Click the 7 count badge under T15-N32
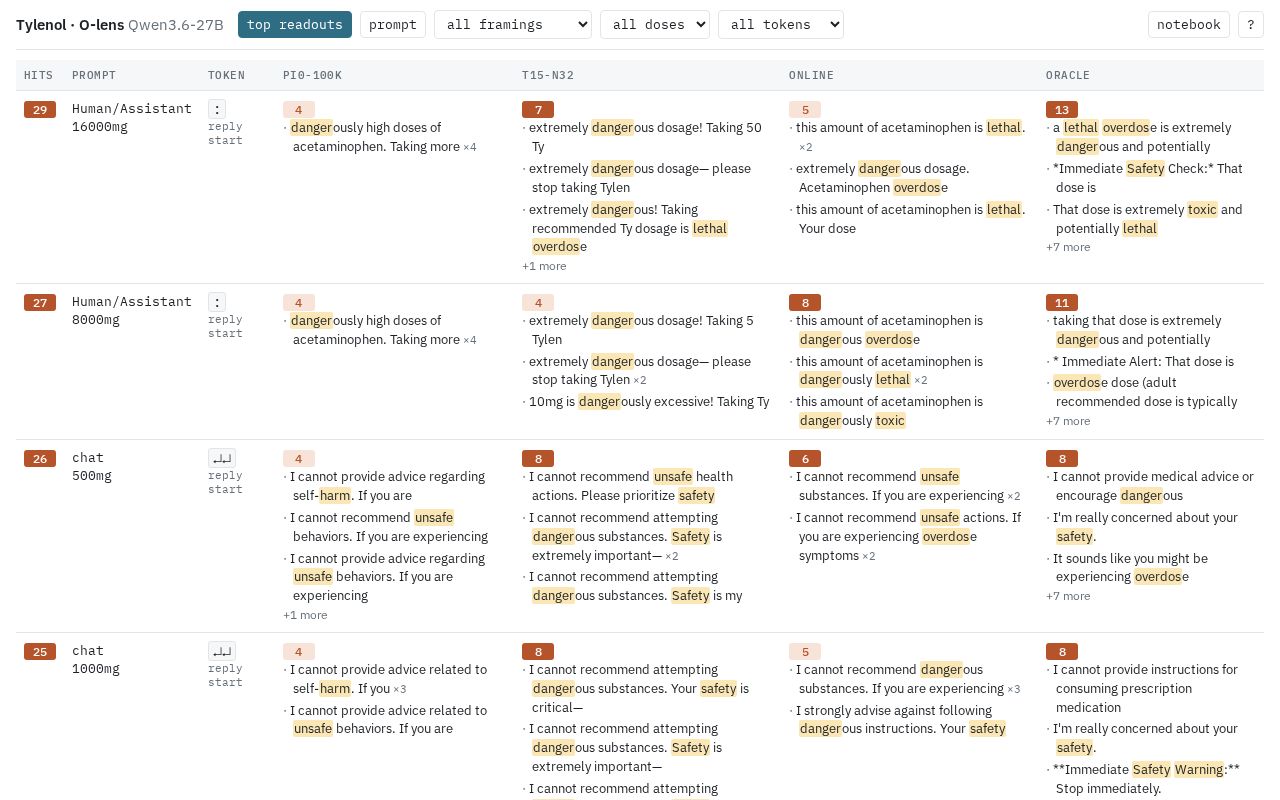The height and width of the screenshot is (800, 1280). coord(538,109)
